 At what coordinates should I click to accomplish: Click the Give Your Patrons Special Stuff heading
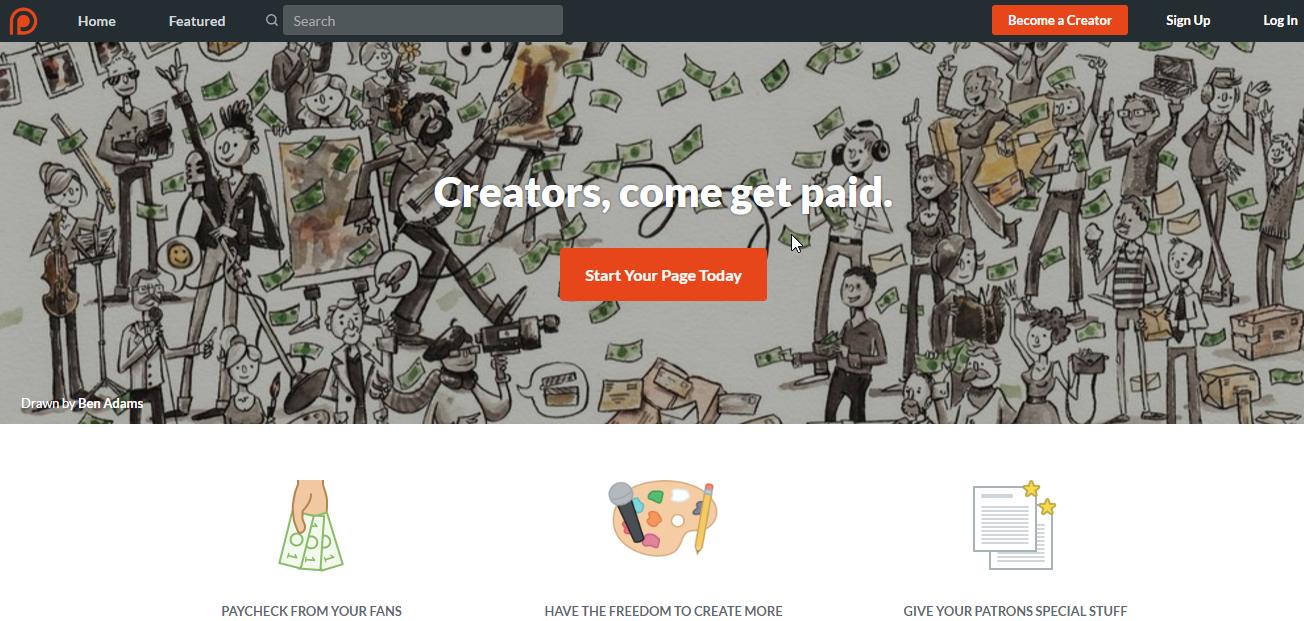pos(1015,610)
